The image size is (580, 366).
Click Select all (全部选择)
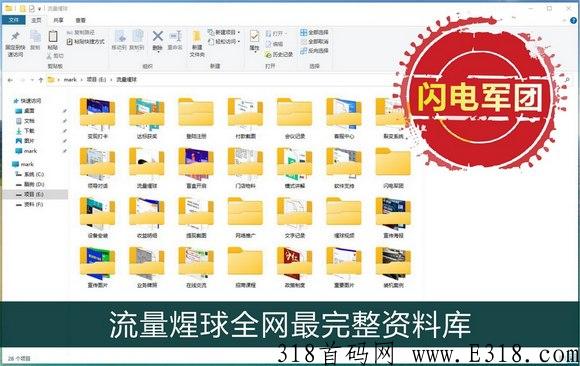[314, 33]
